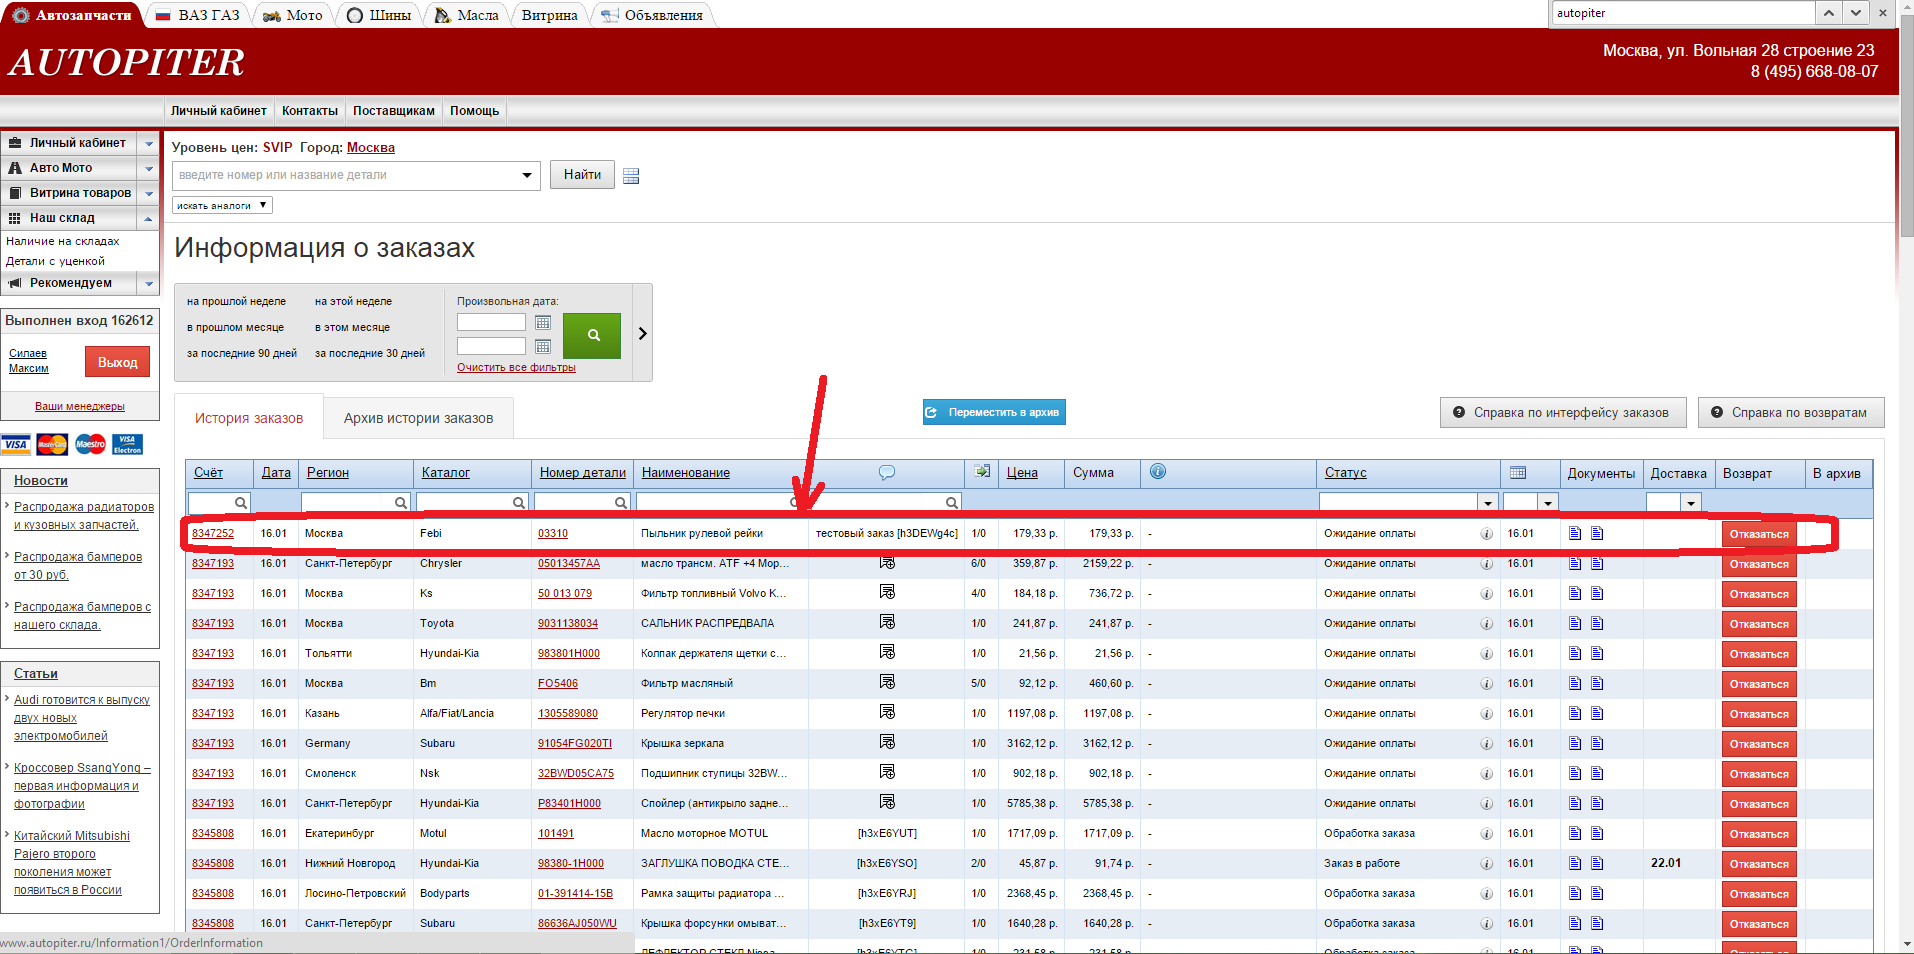Image resolution: width=1914 pixels, height=954 pixels.
Task: Click the part number search input field
Action: pyautogui.click(x=345, y=175)
